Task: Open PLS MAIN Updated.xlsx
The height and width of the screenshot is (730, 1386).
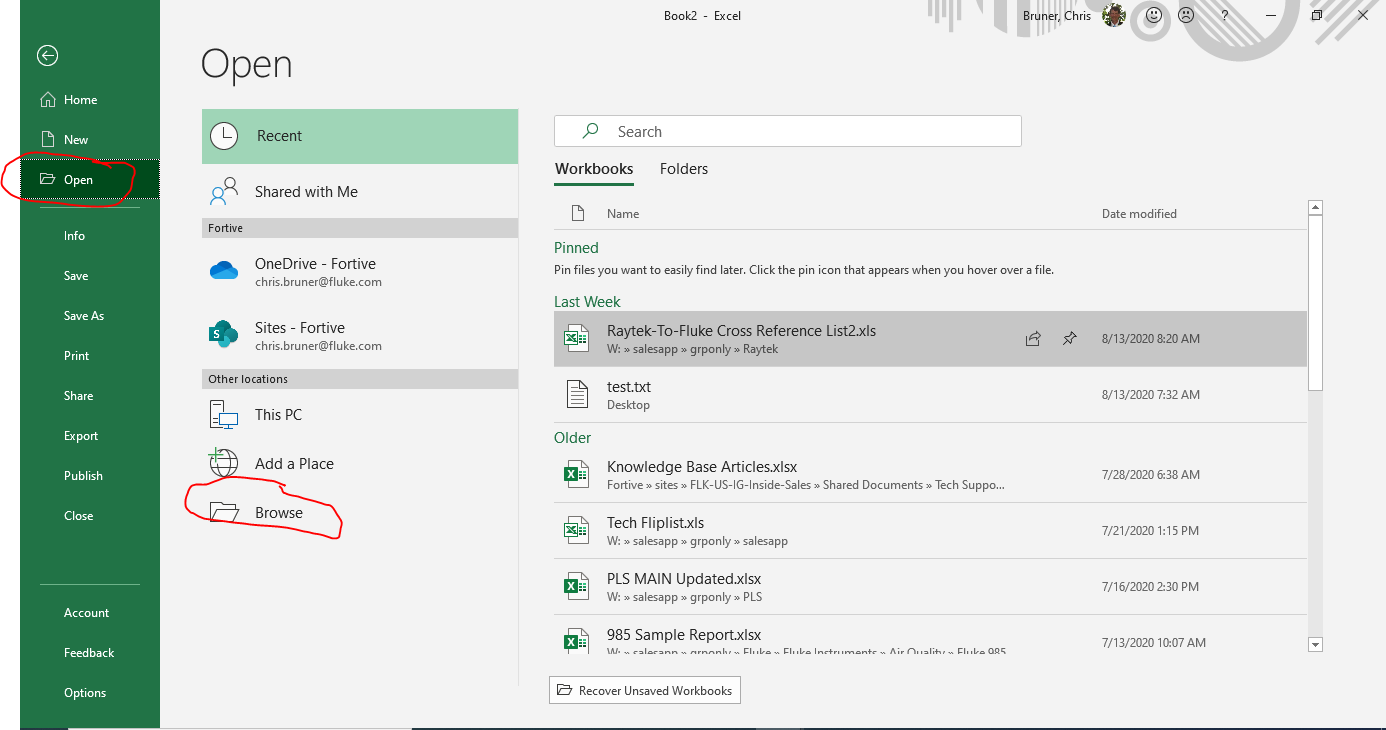Action: point(930,587)
